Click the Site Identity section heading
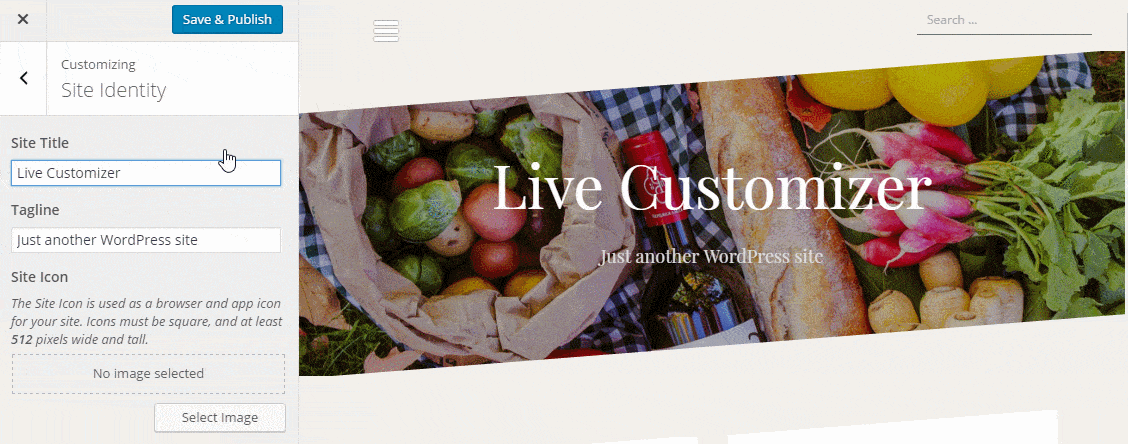The width and height of the screenshot is (1128, 444). coord(114,91)
